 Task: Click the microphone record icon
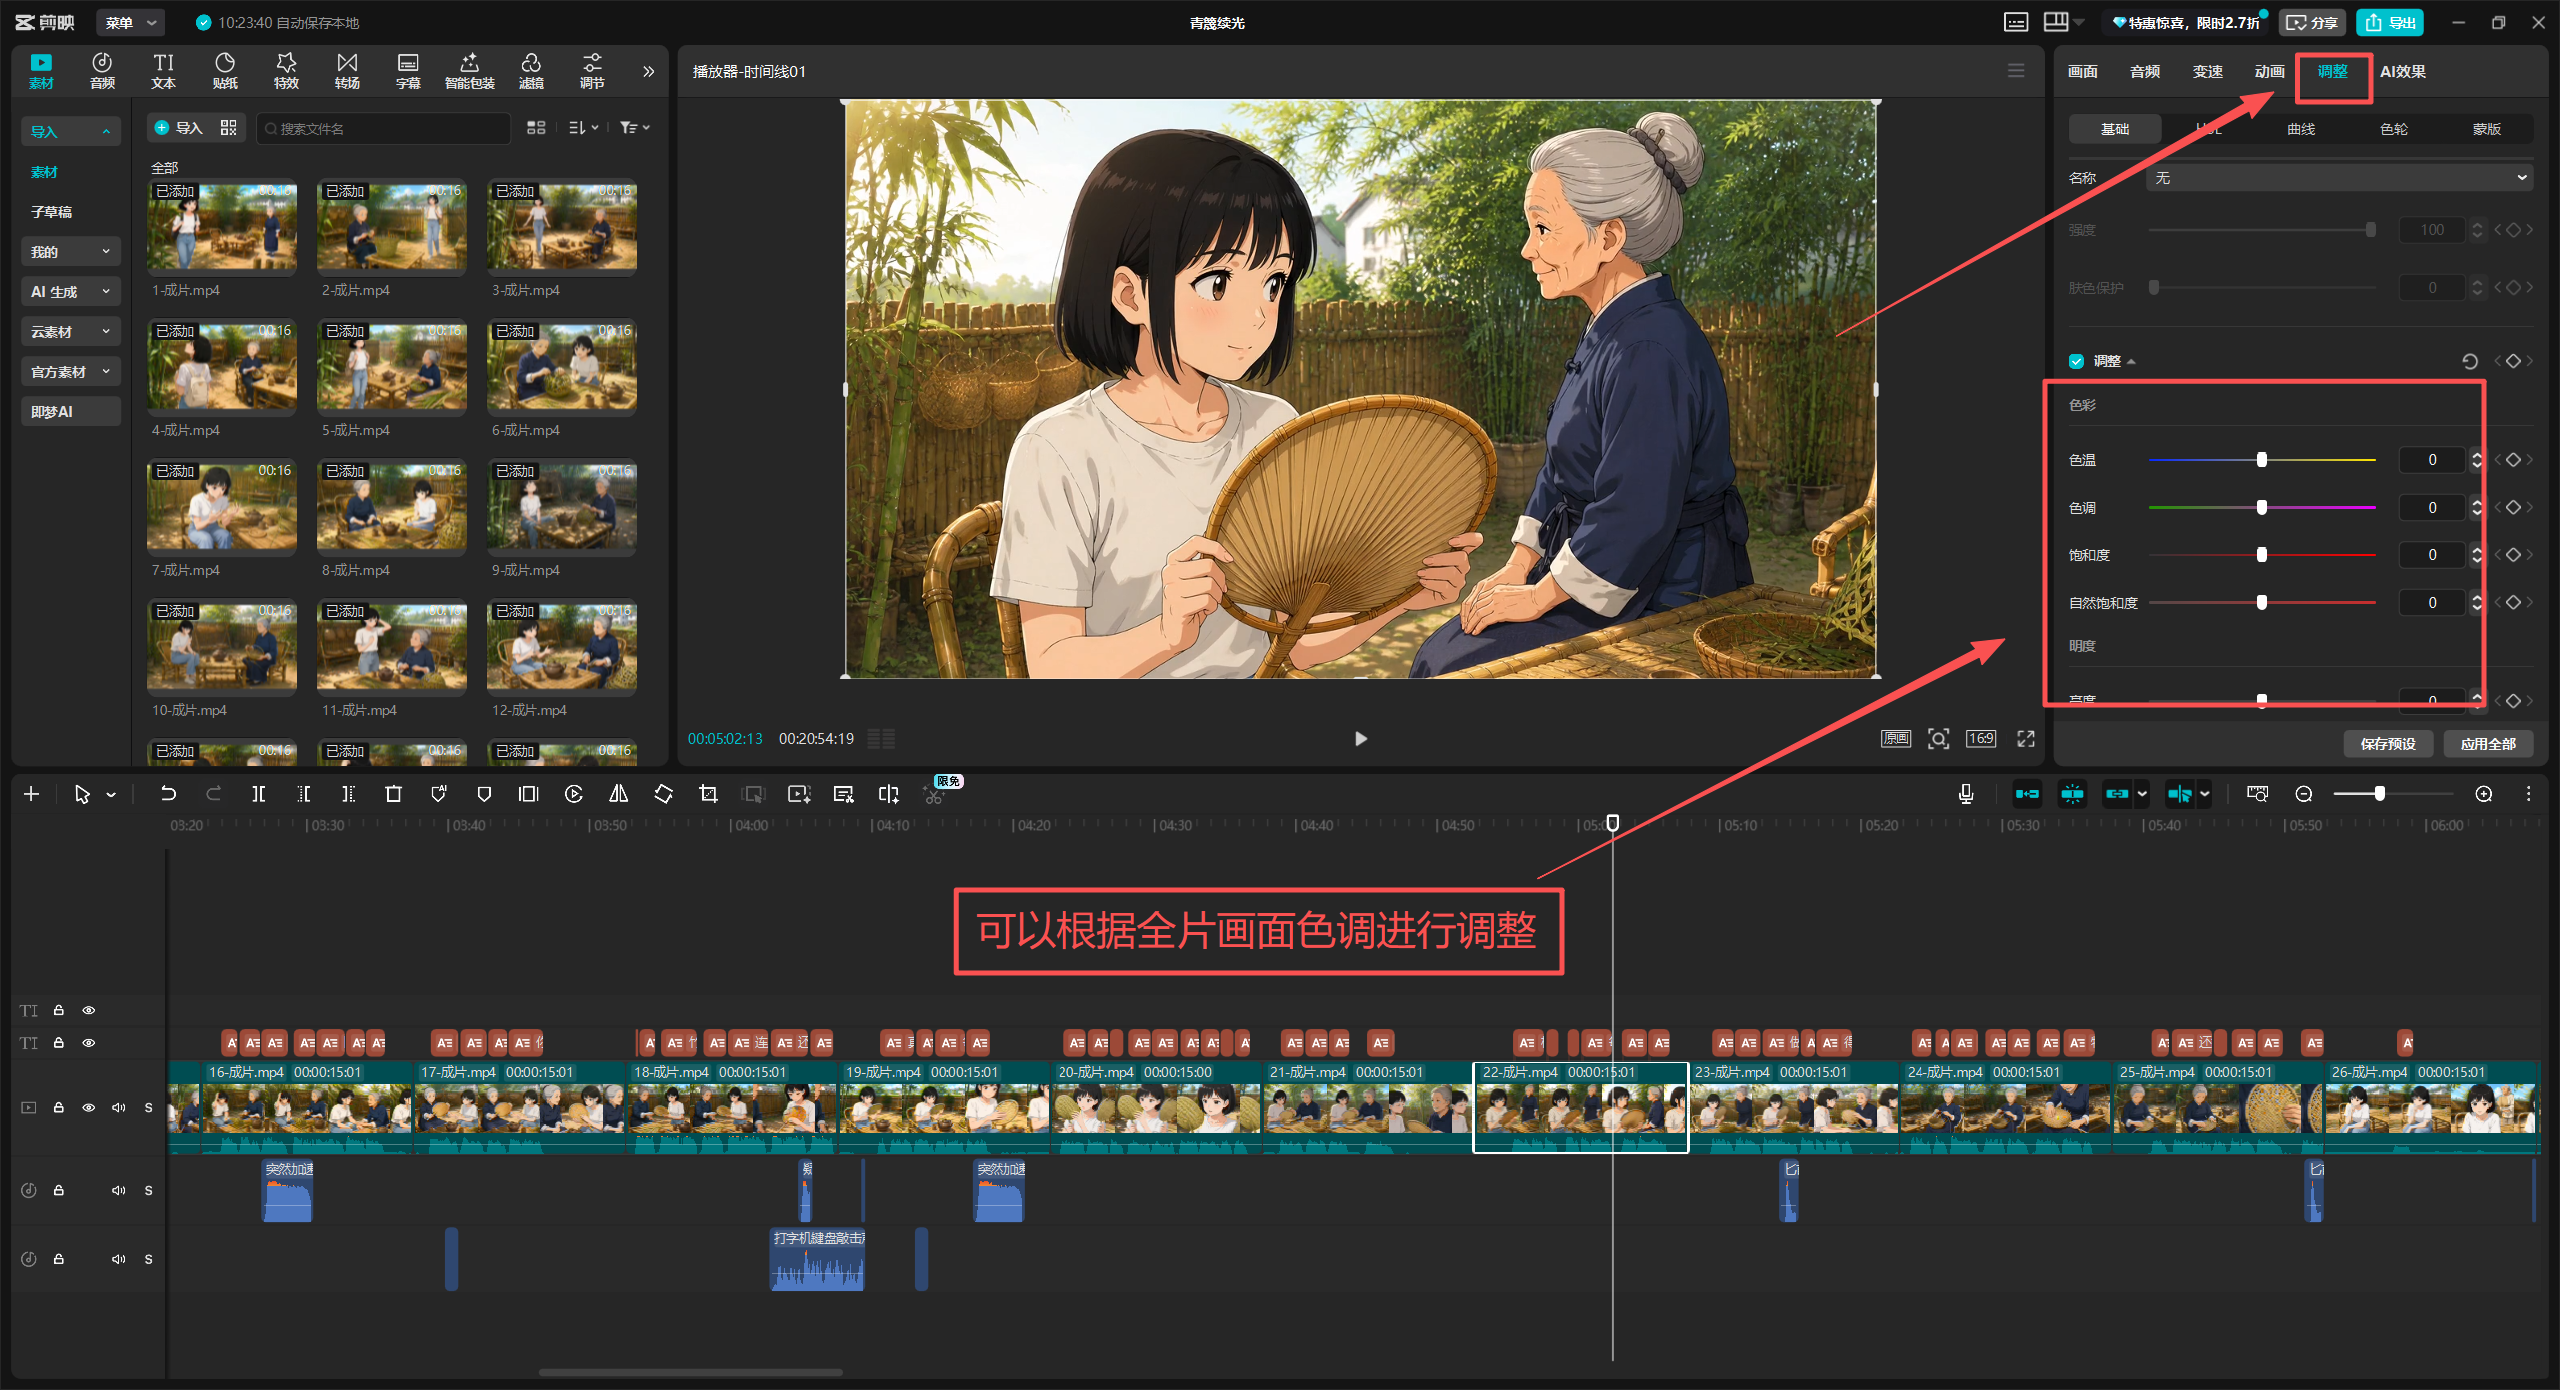(1966, 794)
